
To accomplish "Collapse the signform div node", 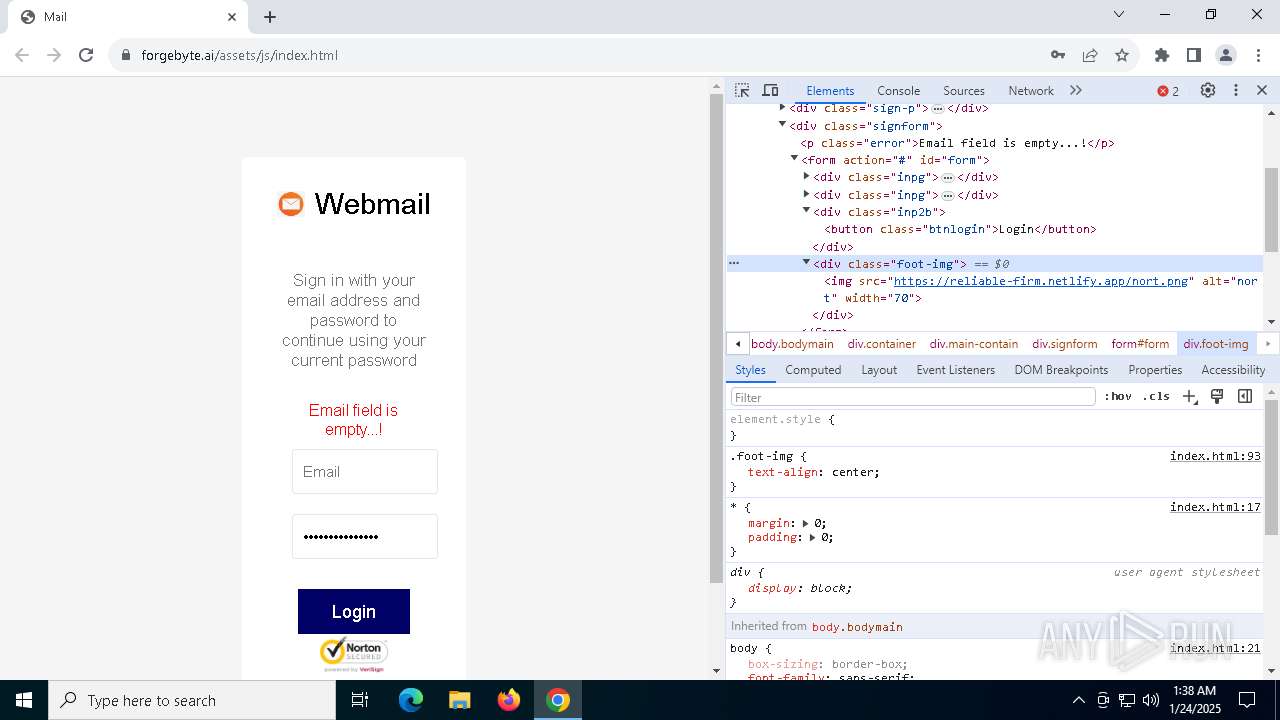I will (x=783, y=125).
